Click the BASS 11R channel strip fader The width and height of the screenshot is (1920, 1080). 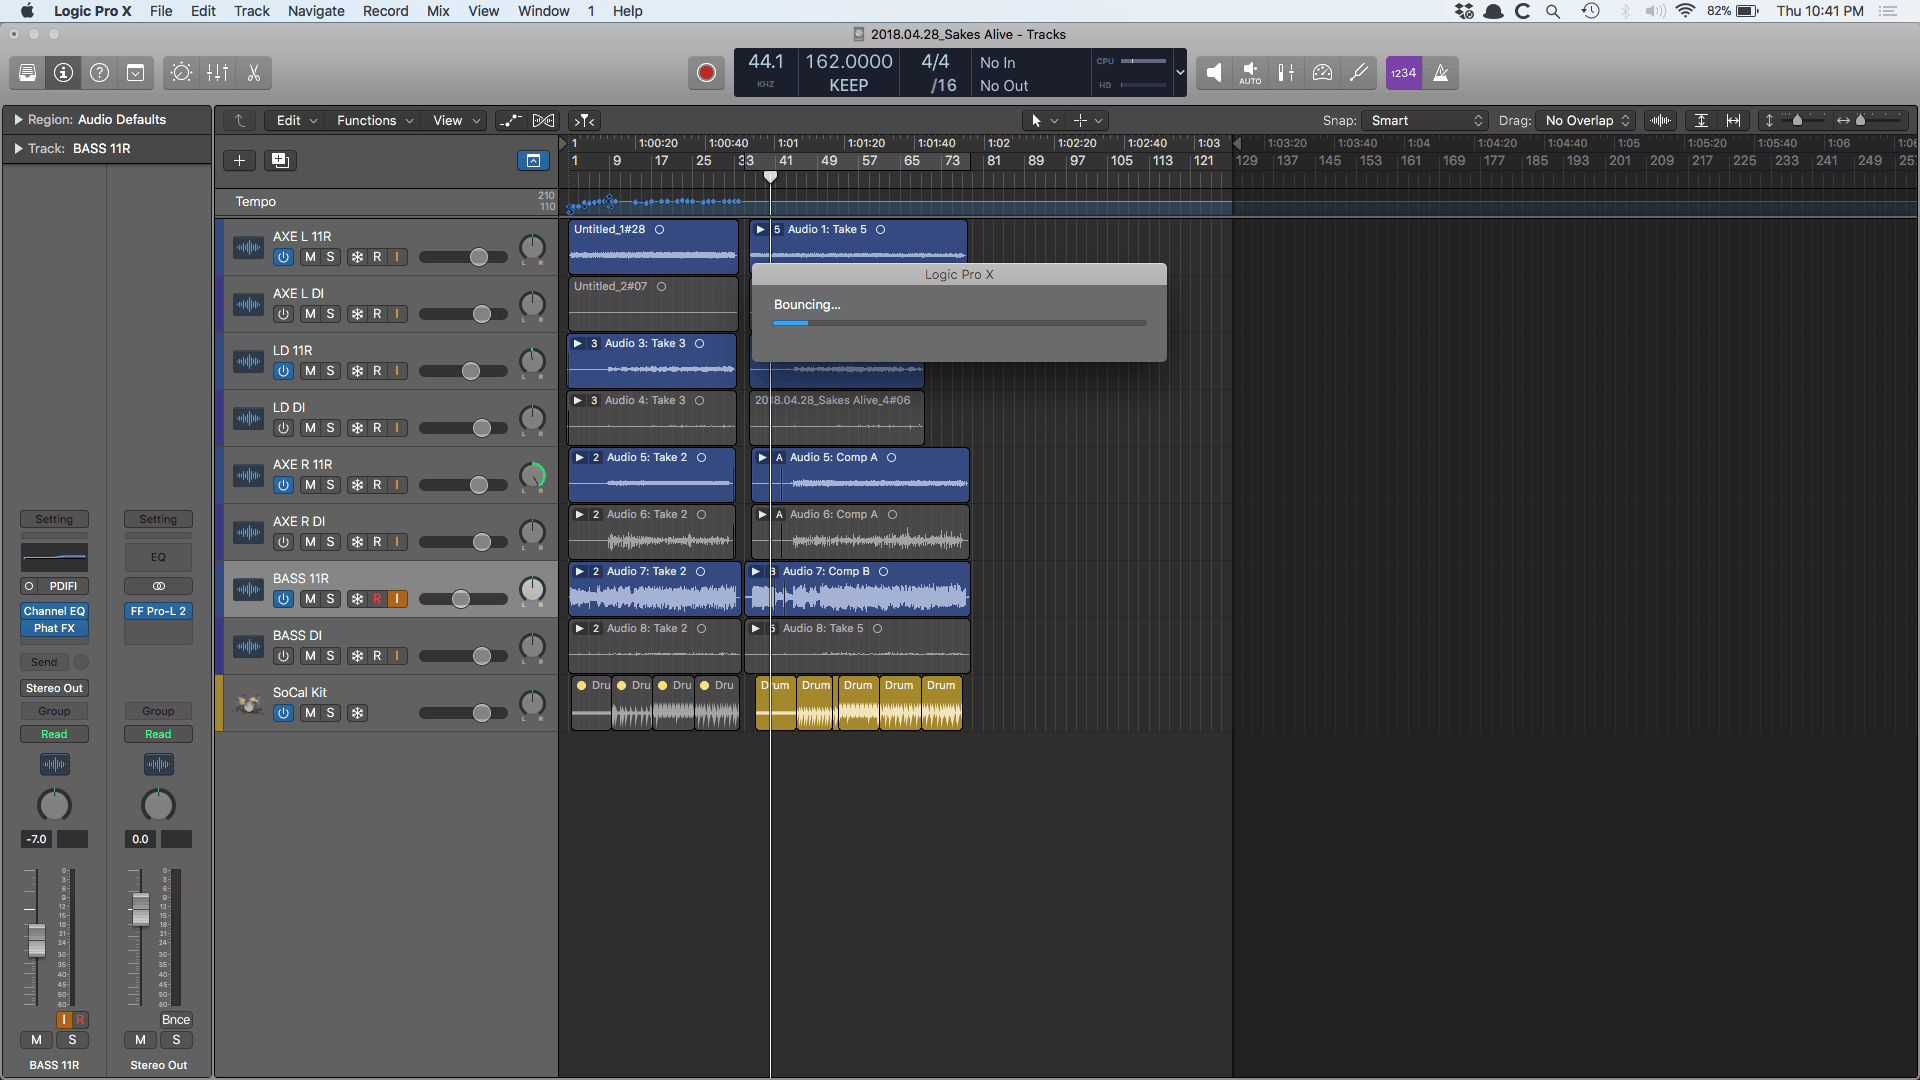pyautogui.click(x=37, y=941)
